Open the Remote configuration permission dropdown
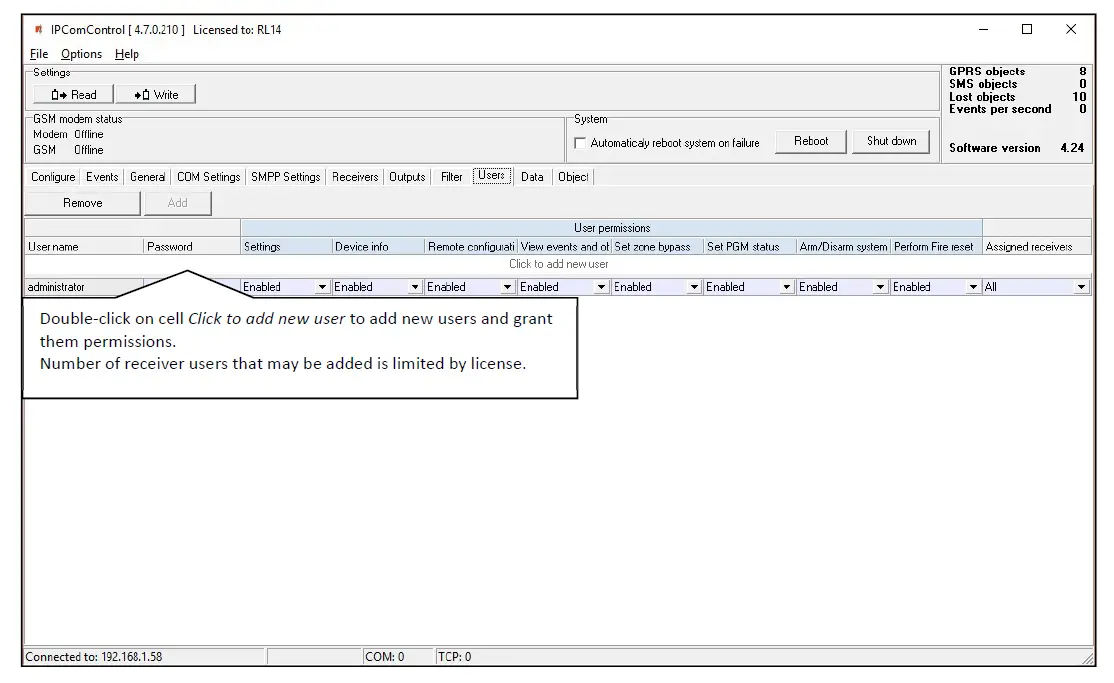 [507, 287]
